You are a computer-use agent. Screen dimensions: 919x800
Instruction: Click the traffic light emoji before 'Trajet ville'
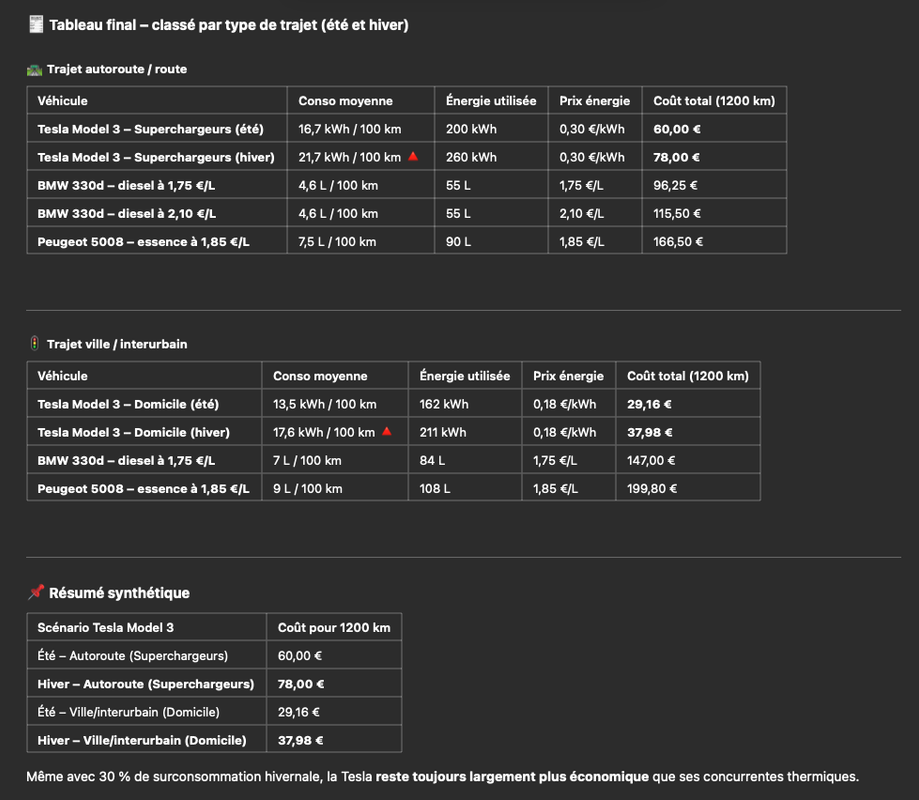click(35, 343)
